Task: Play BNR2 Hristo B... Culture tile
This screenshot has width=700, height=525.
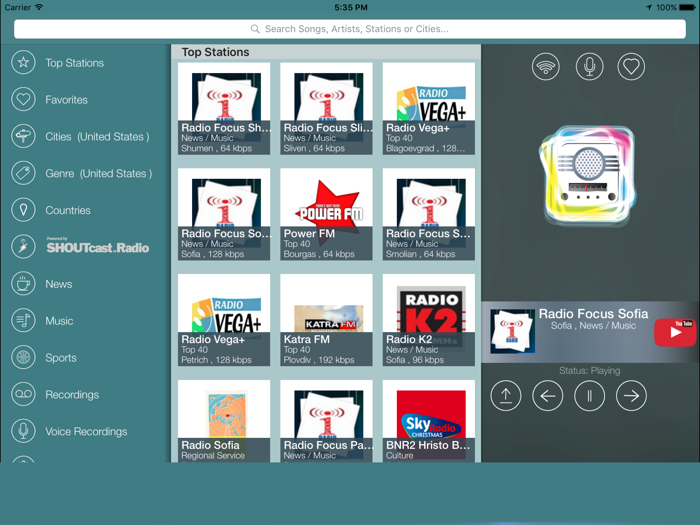Action: pos(429,421)
